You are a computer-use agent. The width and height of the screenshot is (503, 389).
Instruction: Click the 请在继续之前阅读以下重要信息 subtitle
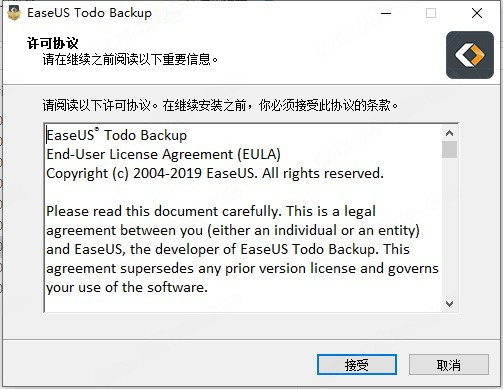click(130, 60)
